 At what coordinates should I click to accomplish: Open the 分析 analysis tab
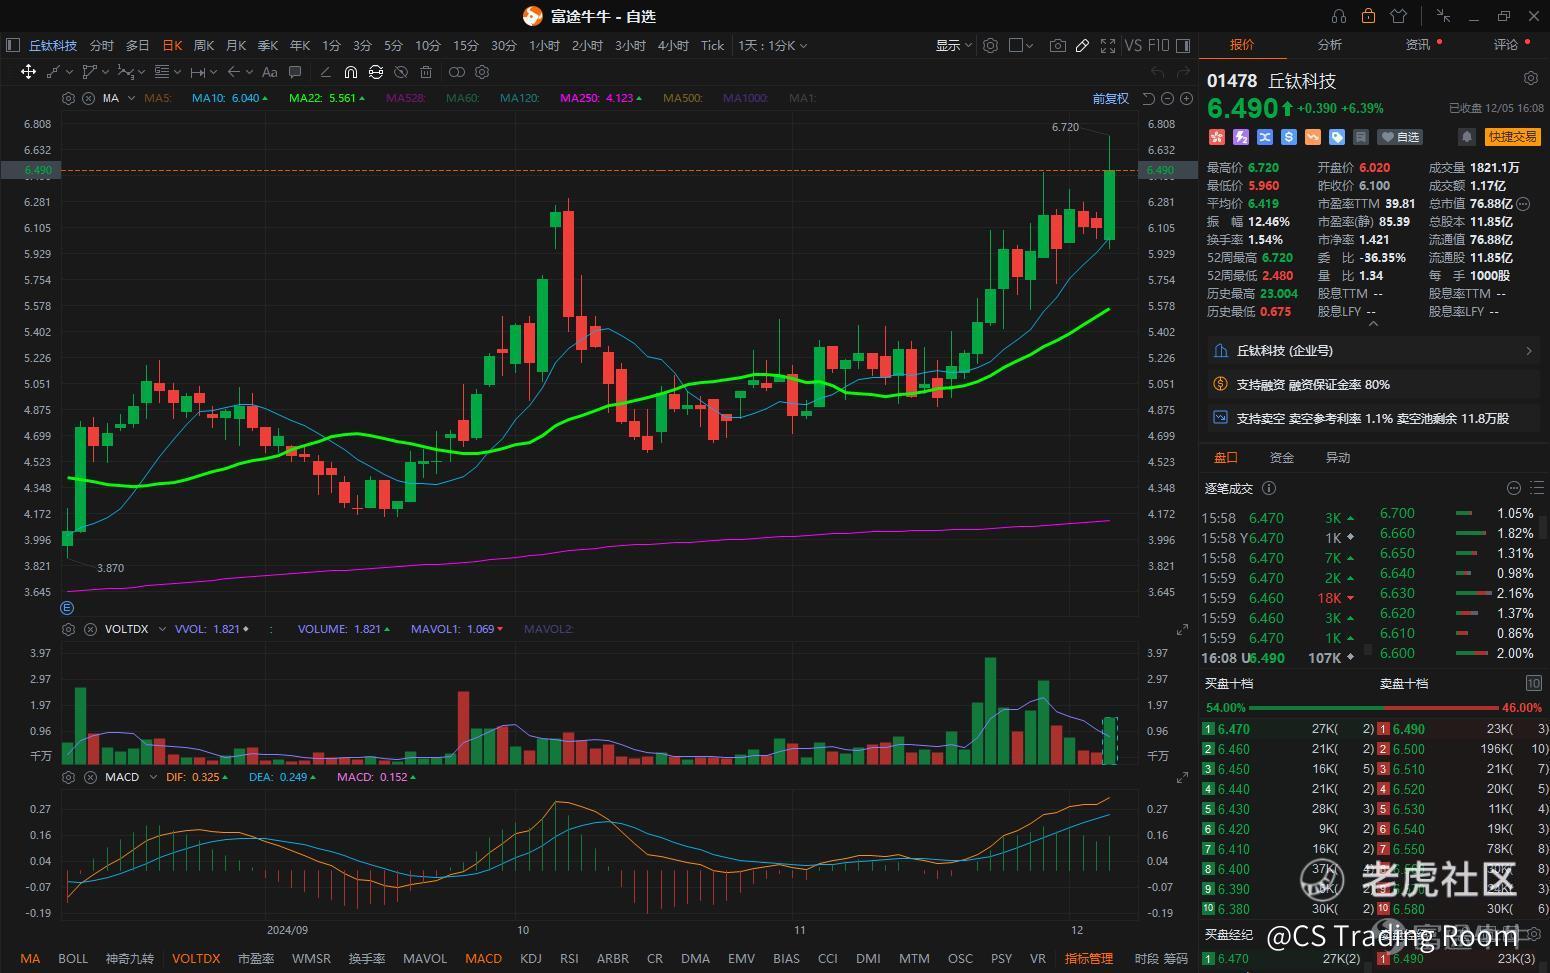click(1330, 45)
